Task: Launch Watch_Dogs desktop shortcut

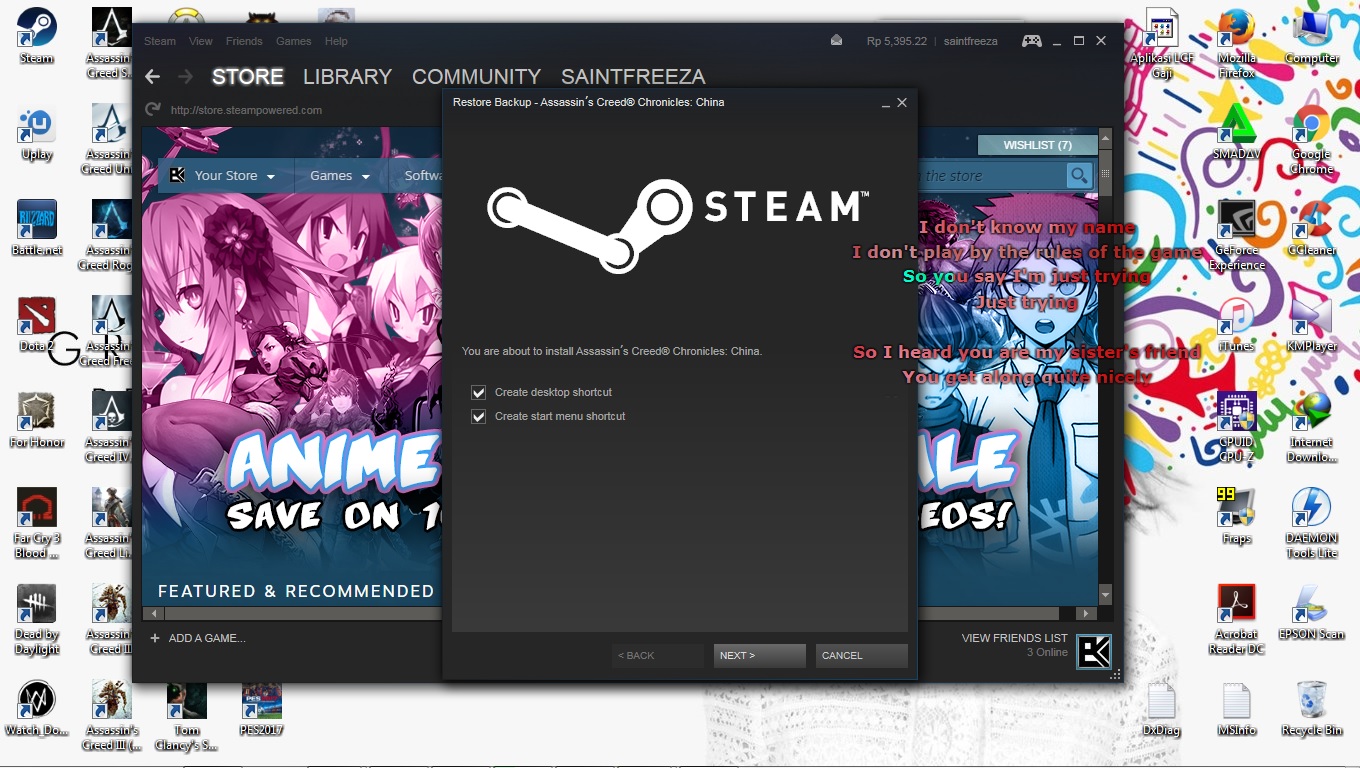Action: [x=37, y=708]
